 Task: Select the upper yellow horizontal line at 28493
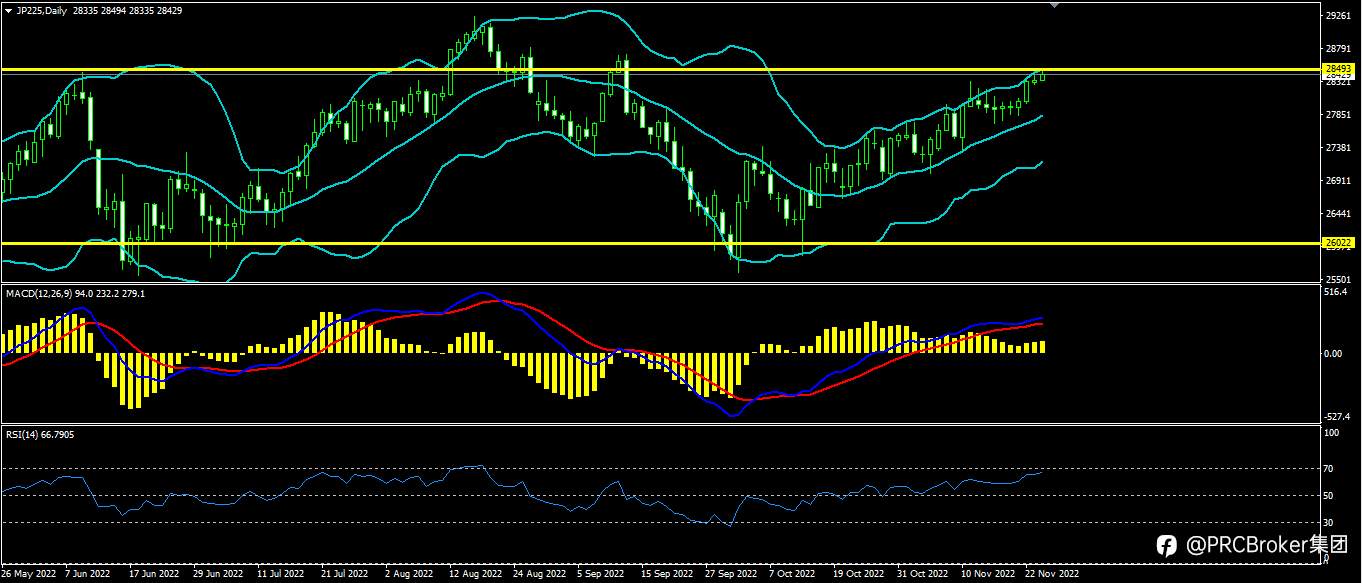point(660,69)
